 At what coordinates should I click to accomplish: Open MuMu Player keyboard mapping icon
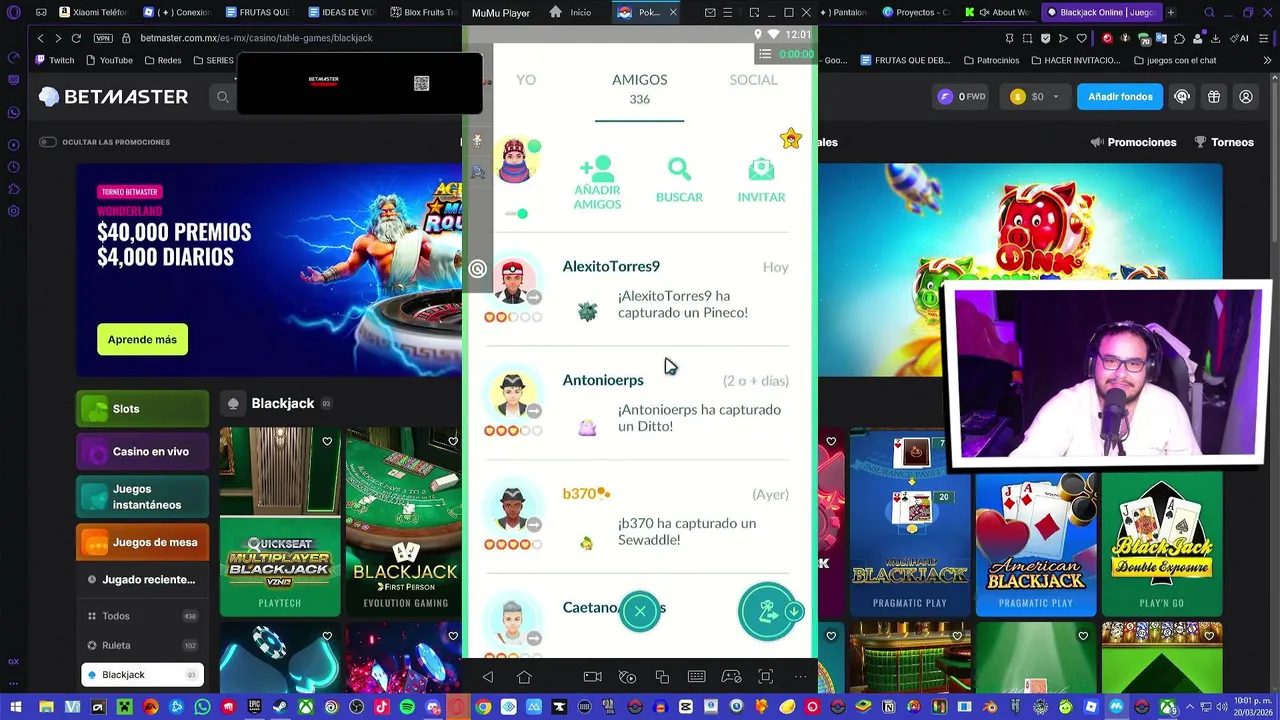tap(697, 677)
